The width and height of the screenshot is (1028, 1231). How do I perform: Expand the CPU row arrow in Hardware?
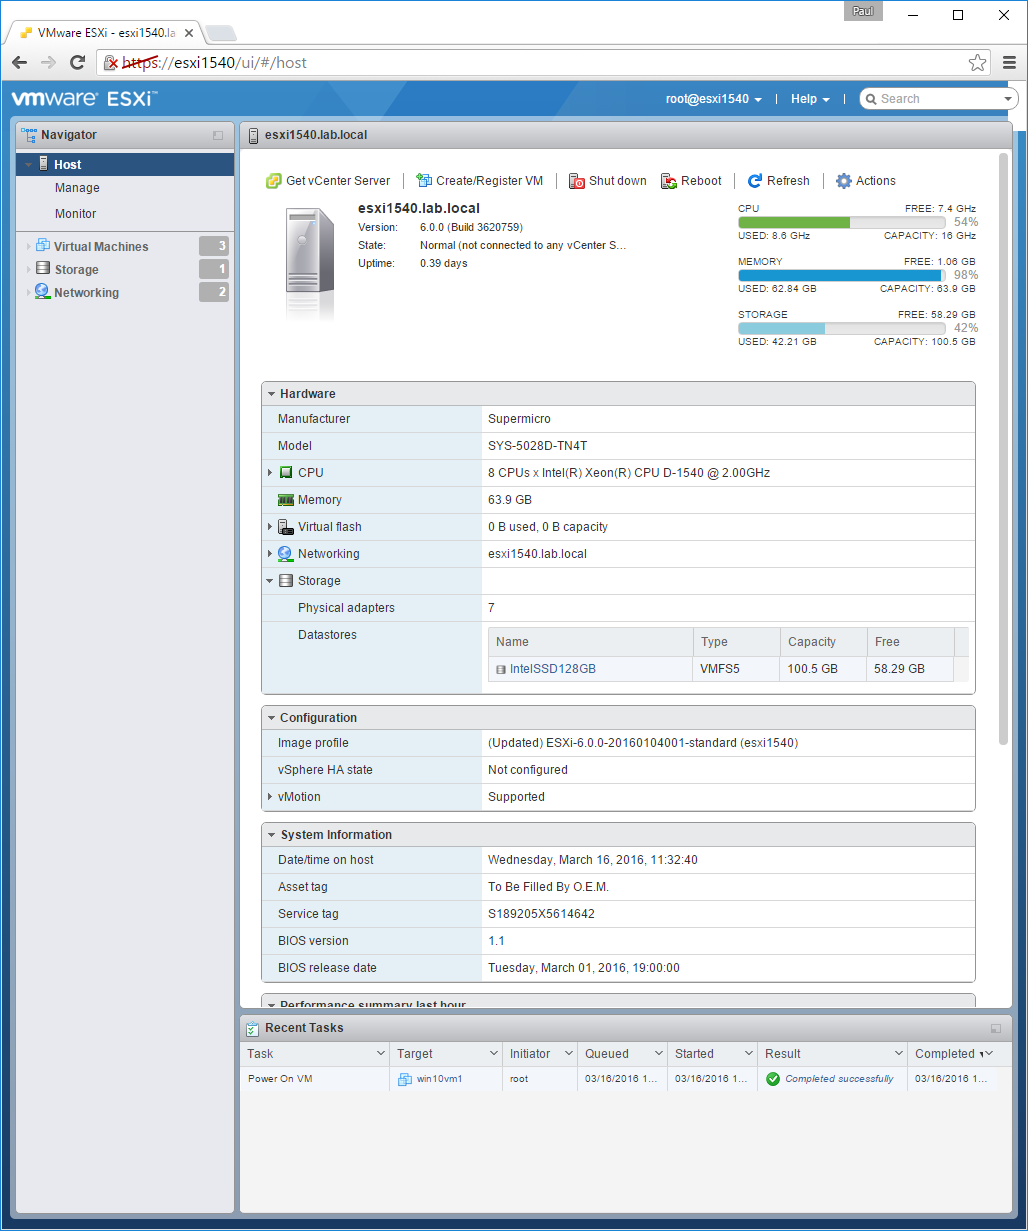point(270,472)
